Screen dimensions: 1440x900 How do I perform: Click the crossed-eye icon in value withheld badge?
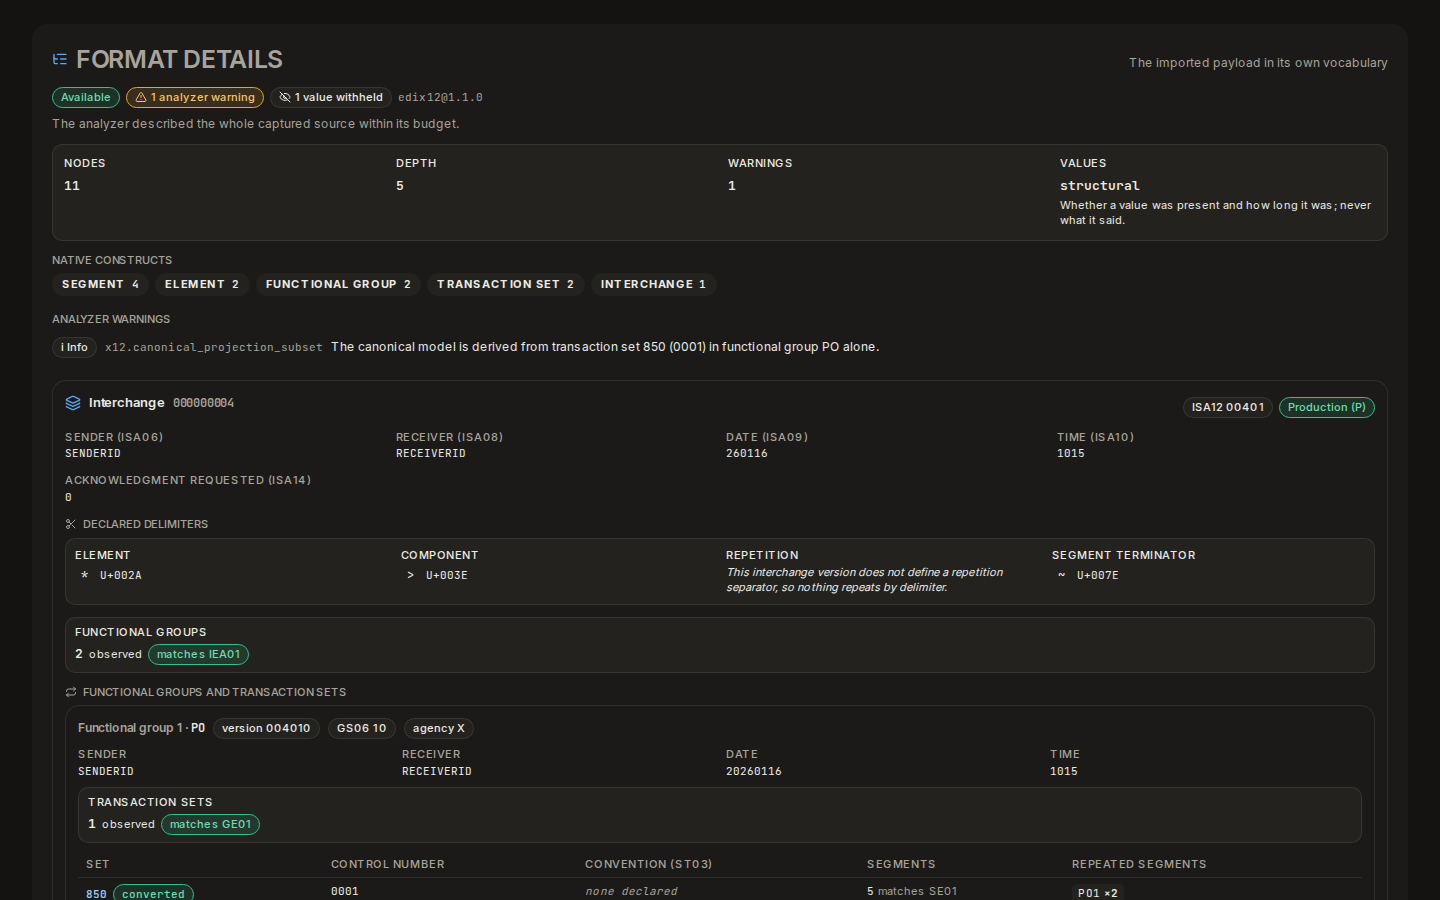(x=285, y=98)
